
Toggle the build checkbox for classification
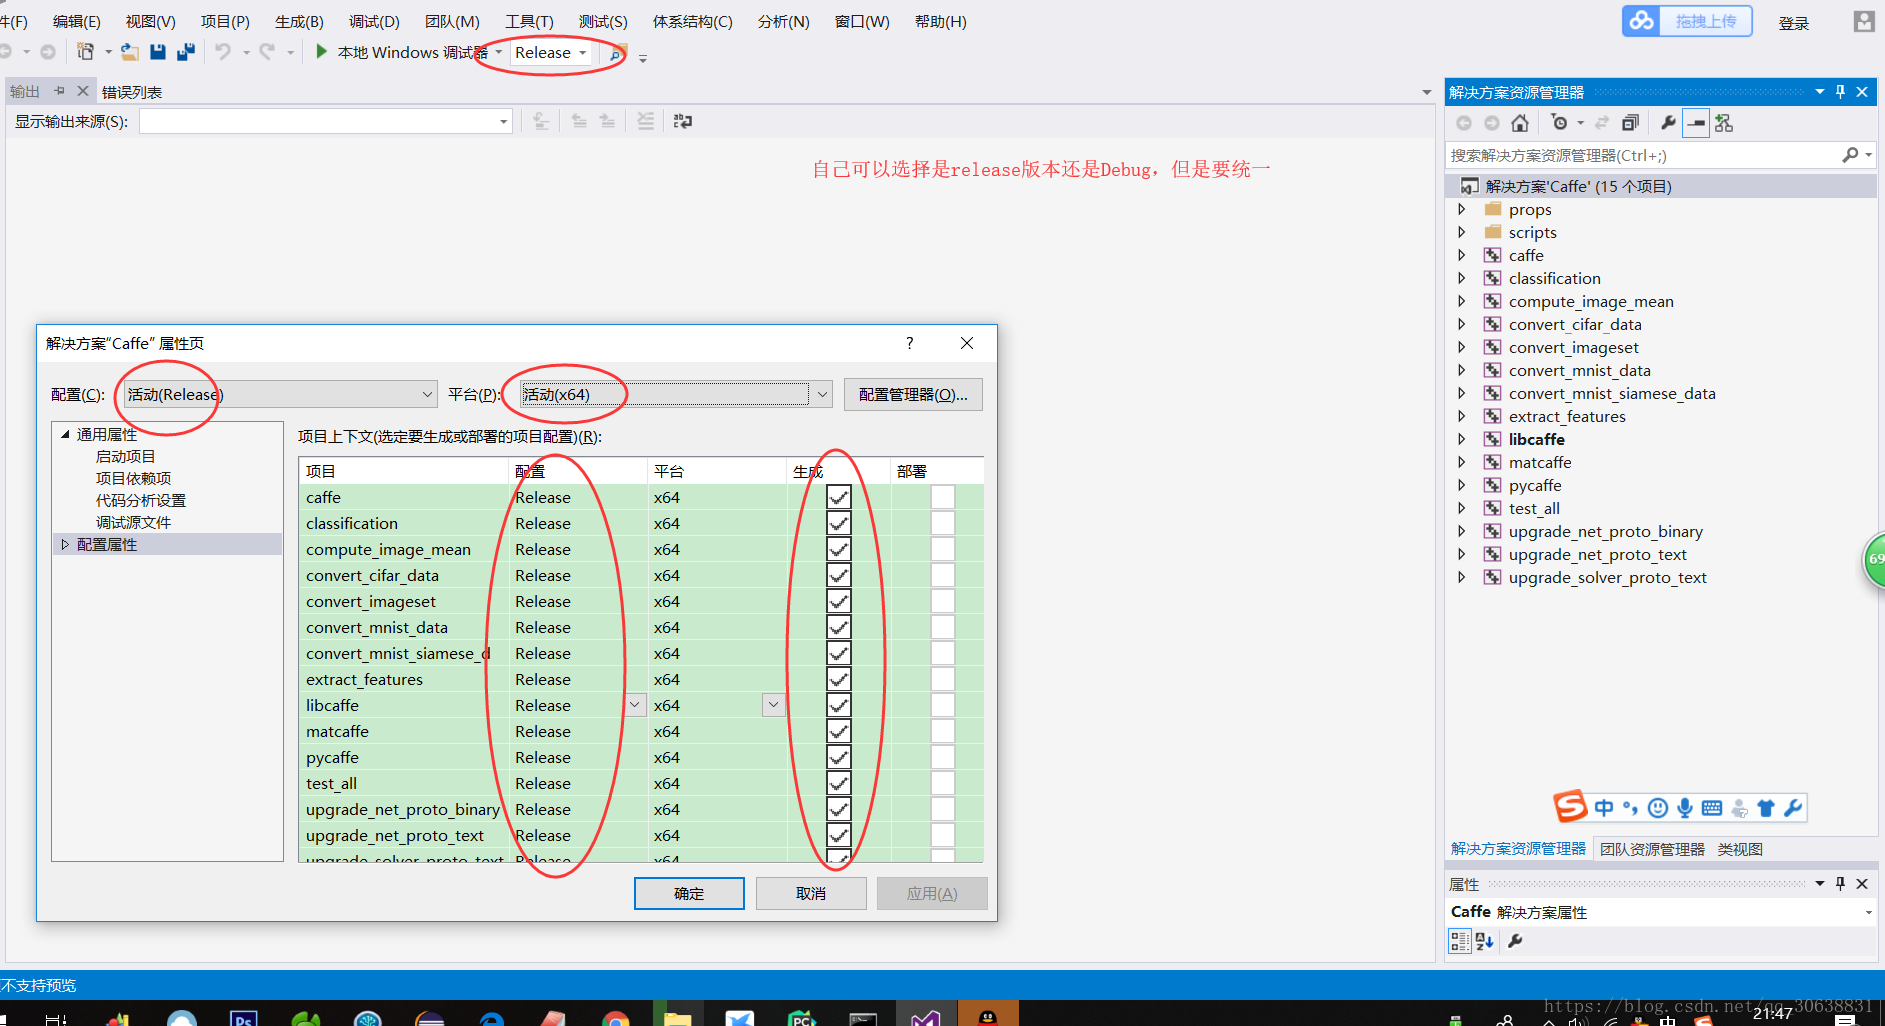click(839, 523)
